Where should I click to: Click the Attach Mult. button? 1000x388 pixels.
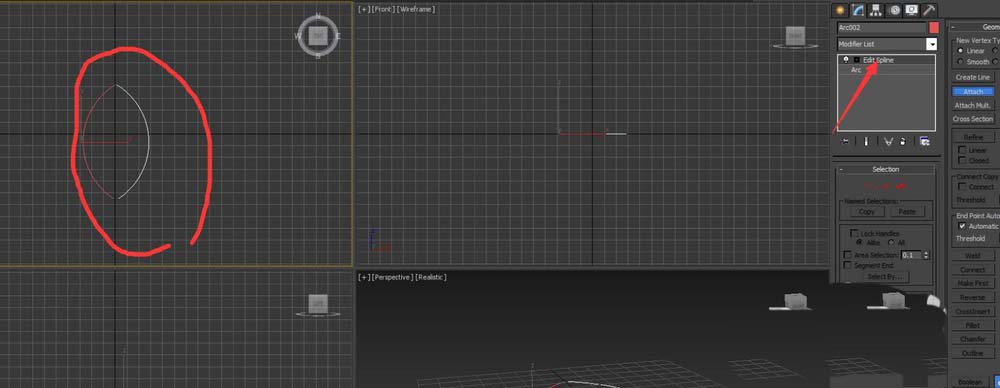973,105
